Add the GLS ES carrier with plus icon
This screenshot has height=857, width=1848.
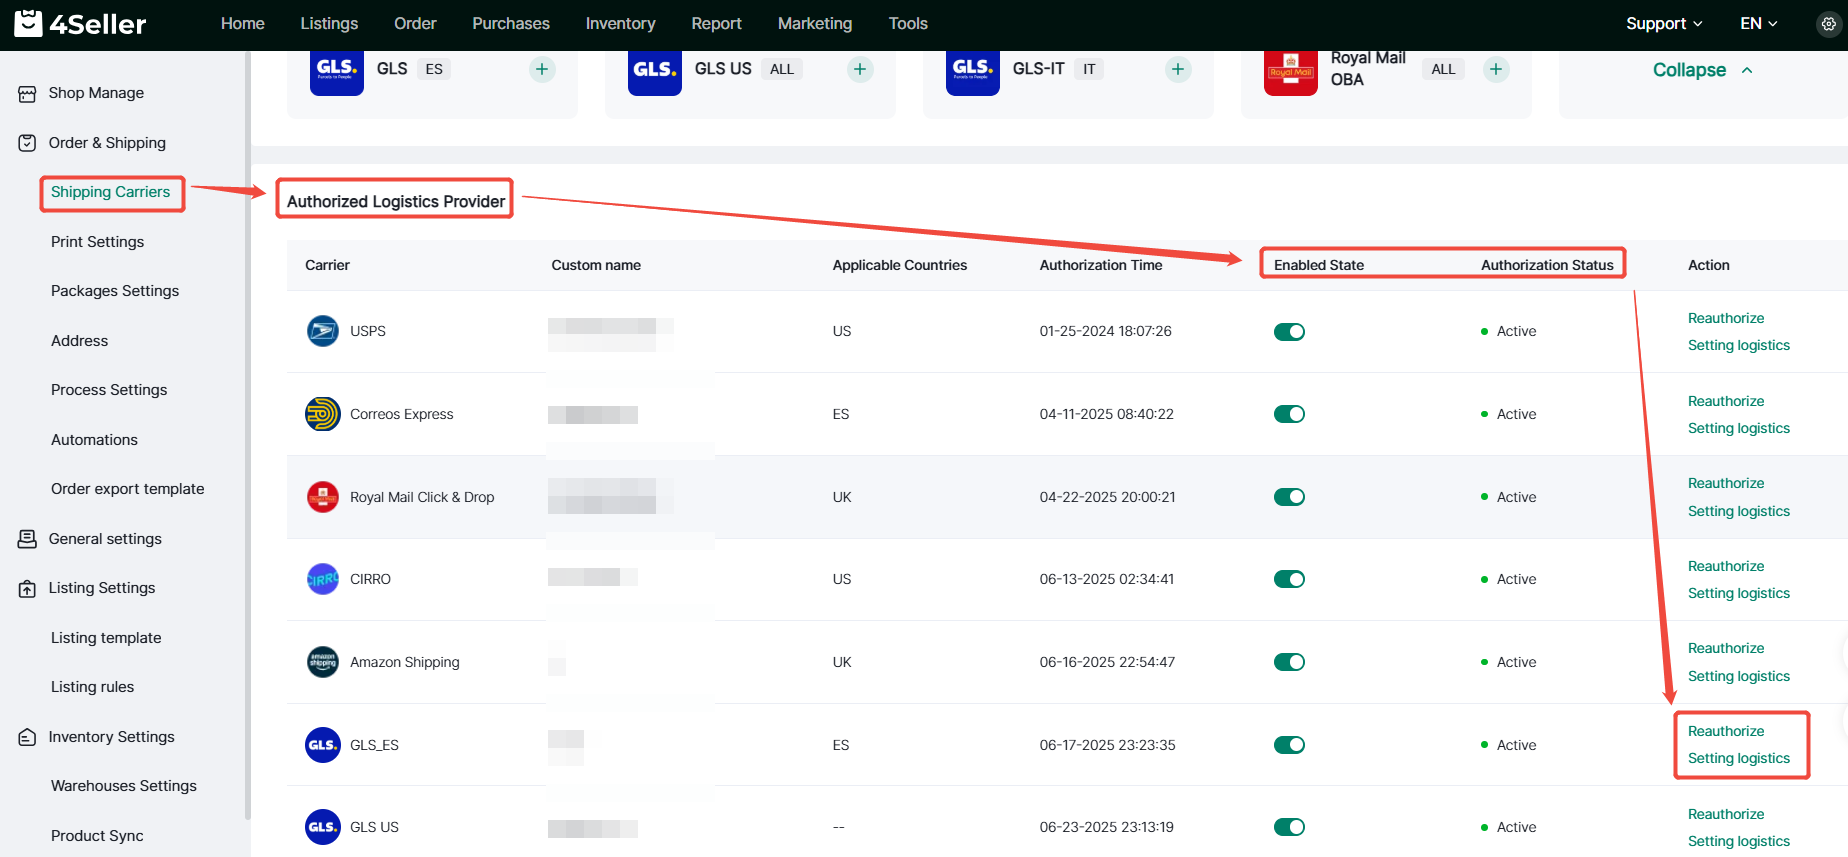coord(542,69)
